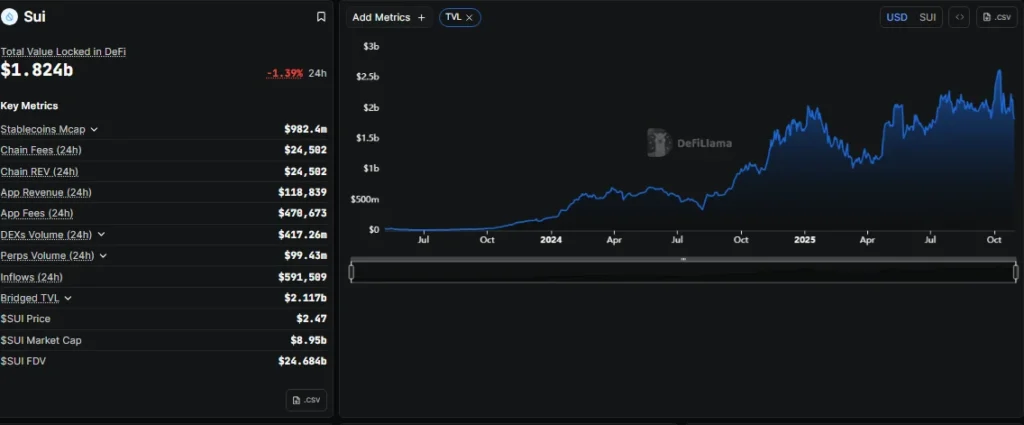This screenshot has height=425, width=1024.
Task: Click the $2.5b y-axis label
Action: point(368,77)
